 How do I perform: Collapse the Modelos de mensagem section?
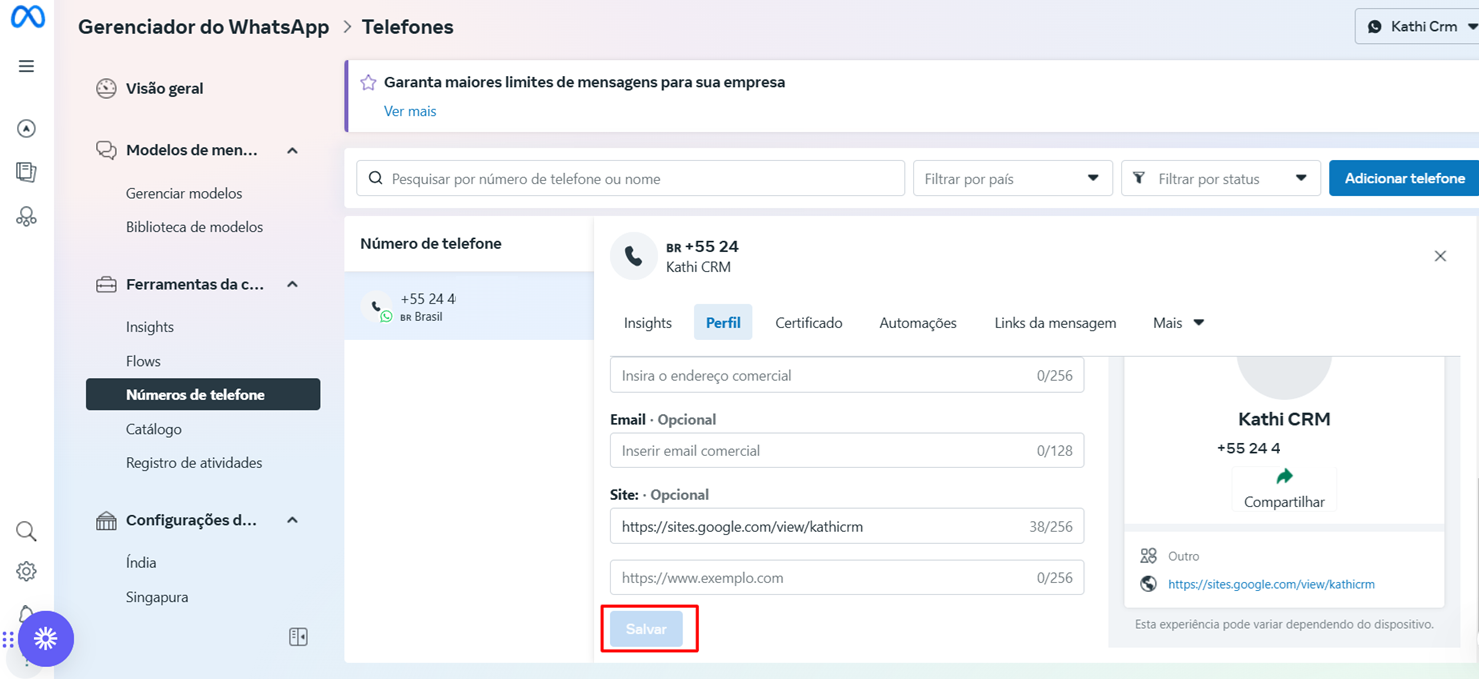point(292,151)
